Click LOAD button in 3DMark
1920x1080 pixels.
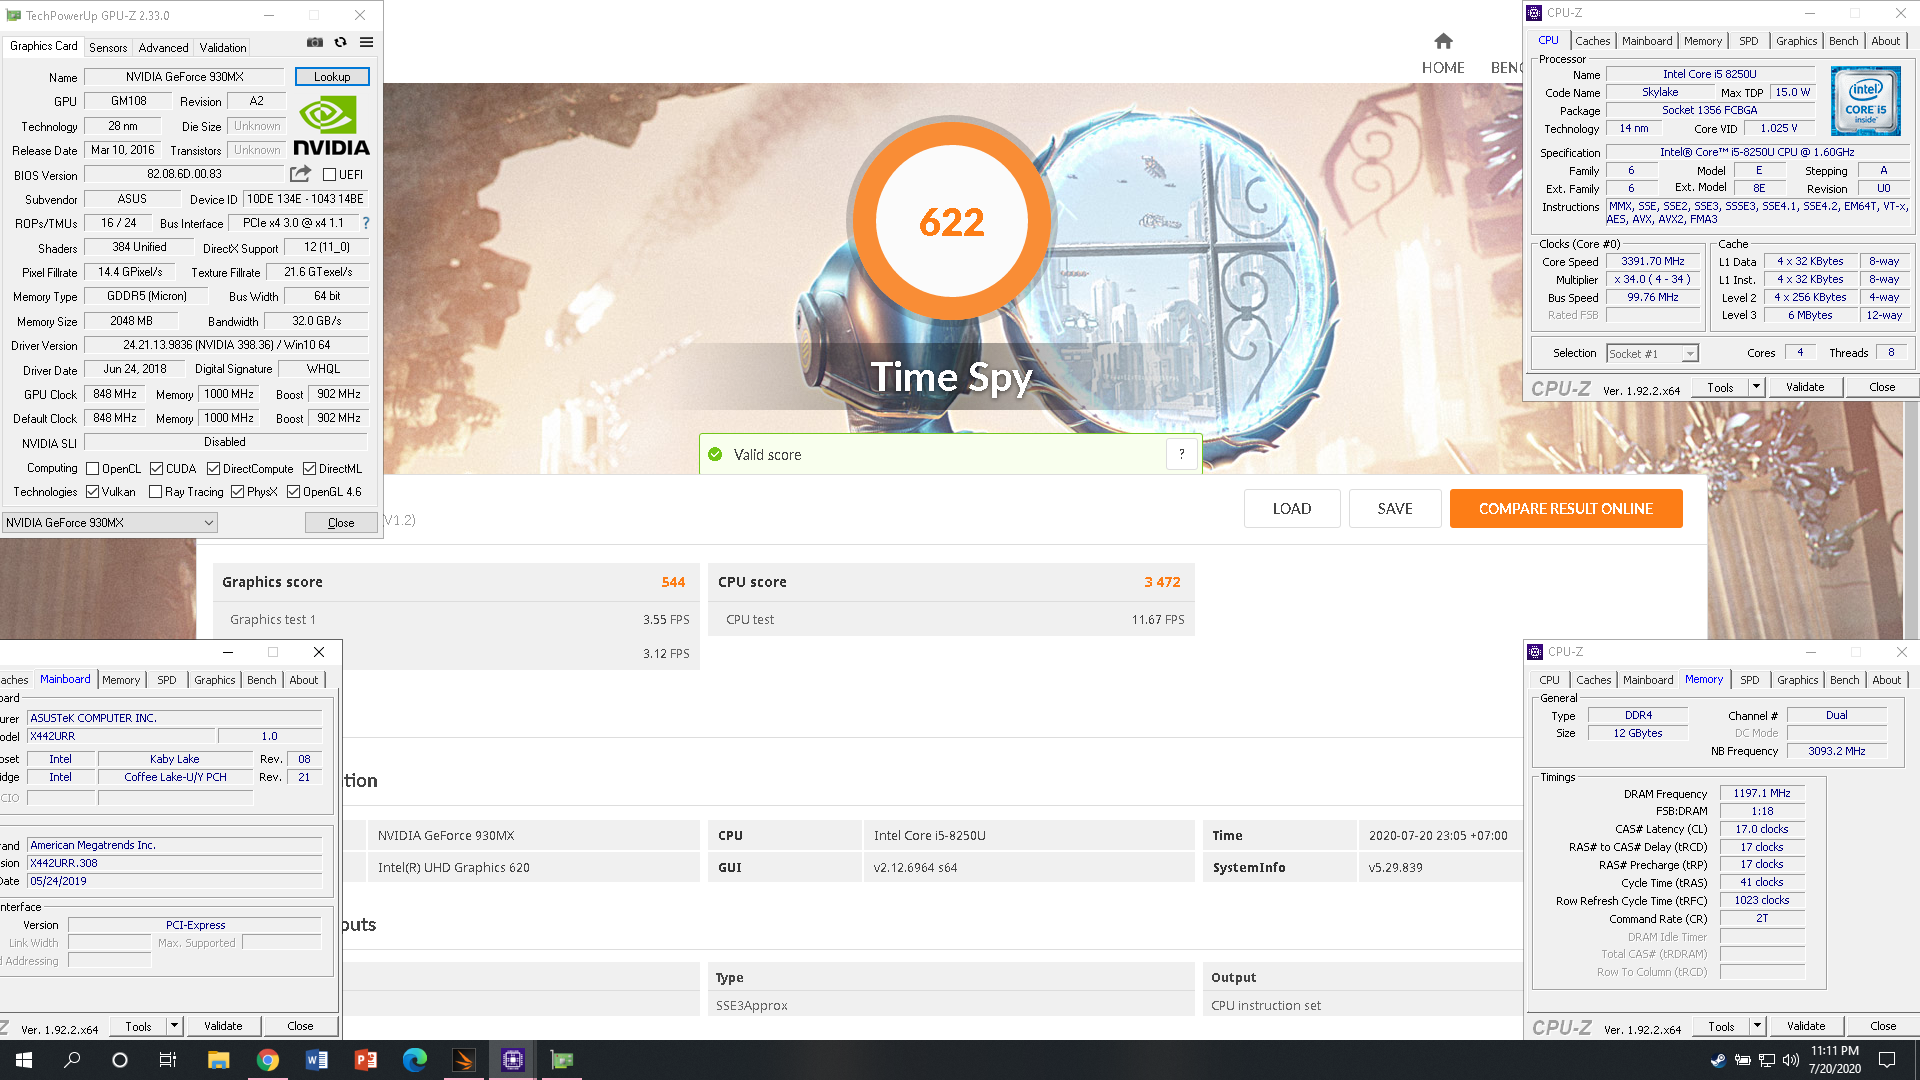tap(1292, 509)
